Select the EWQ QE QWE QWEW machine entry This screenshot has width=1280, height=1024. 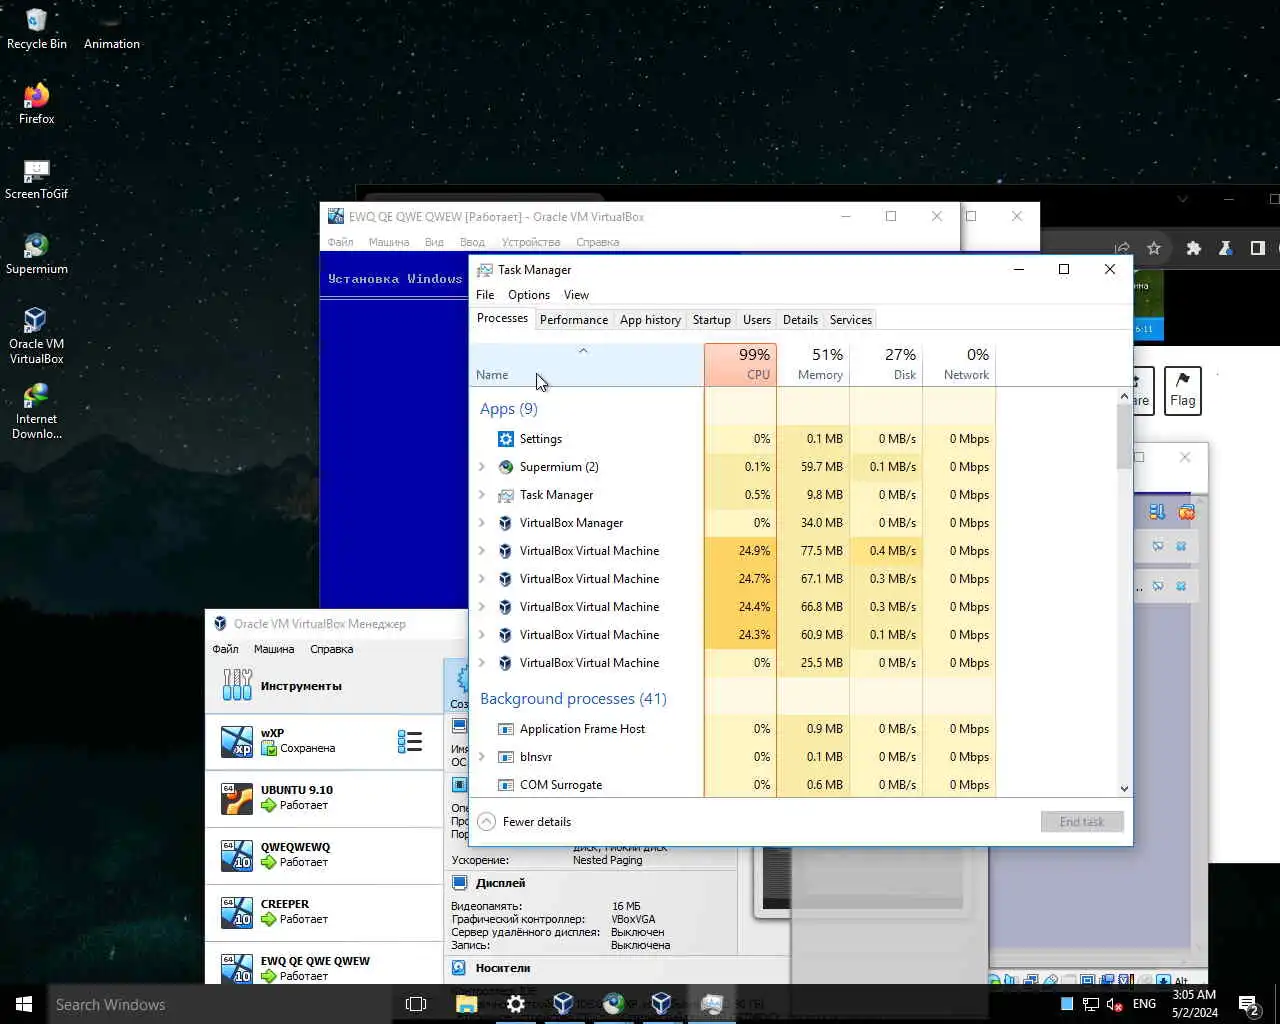coord(324,964)
